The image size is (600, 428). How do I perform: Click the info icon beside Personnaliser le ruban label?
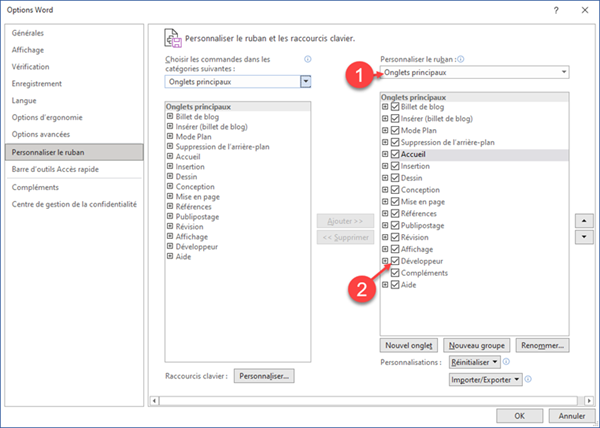click(x=461, y=59)
